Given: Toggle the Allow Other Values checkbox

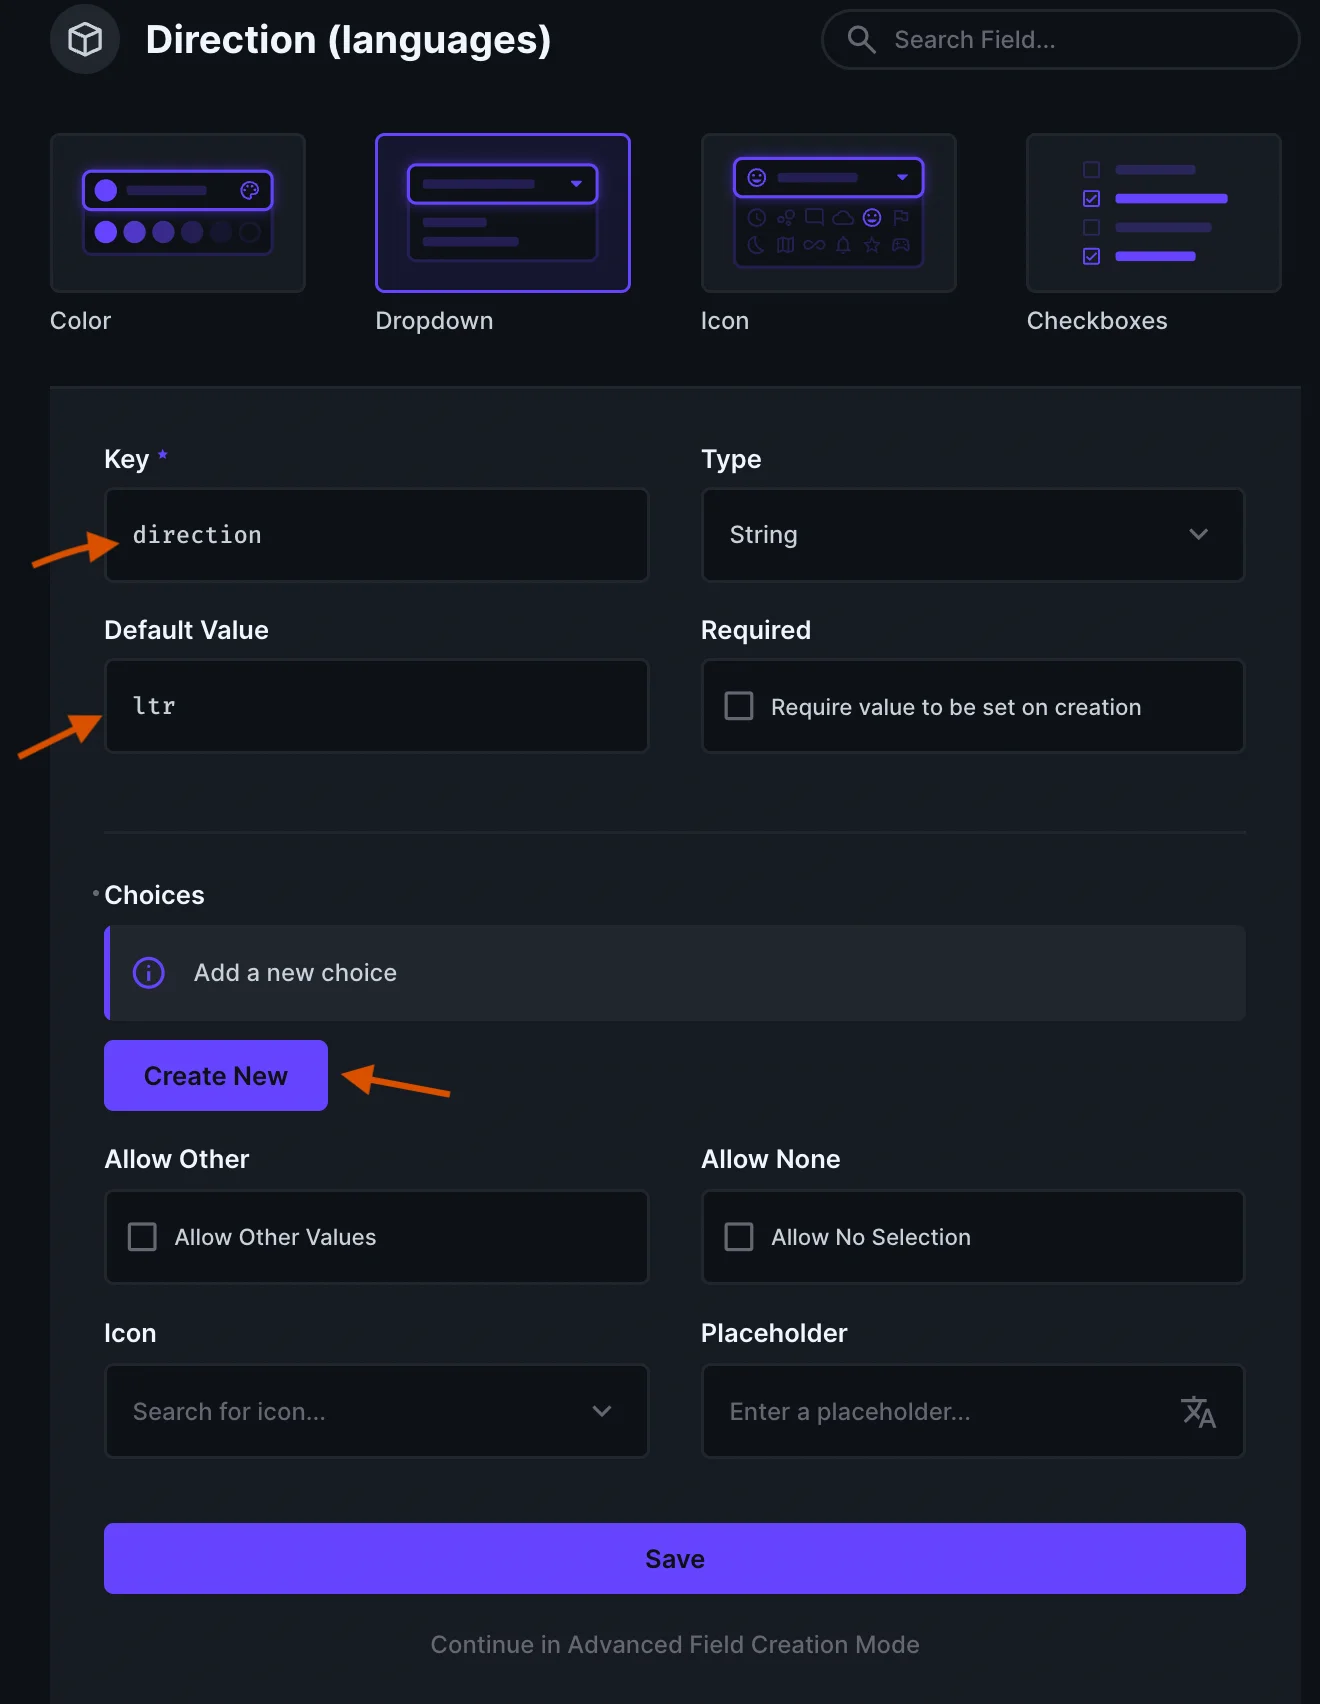Looking at the screenshot, I should (x=142, y=1237).
